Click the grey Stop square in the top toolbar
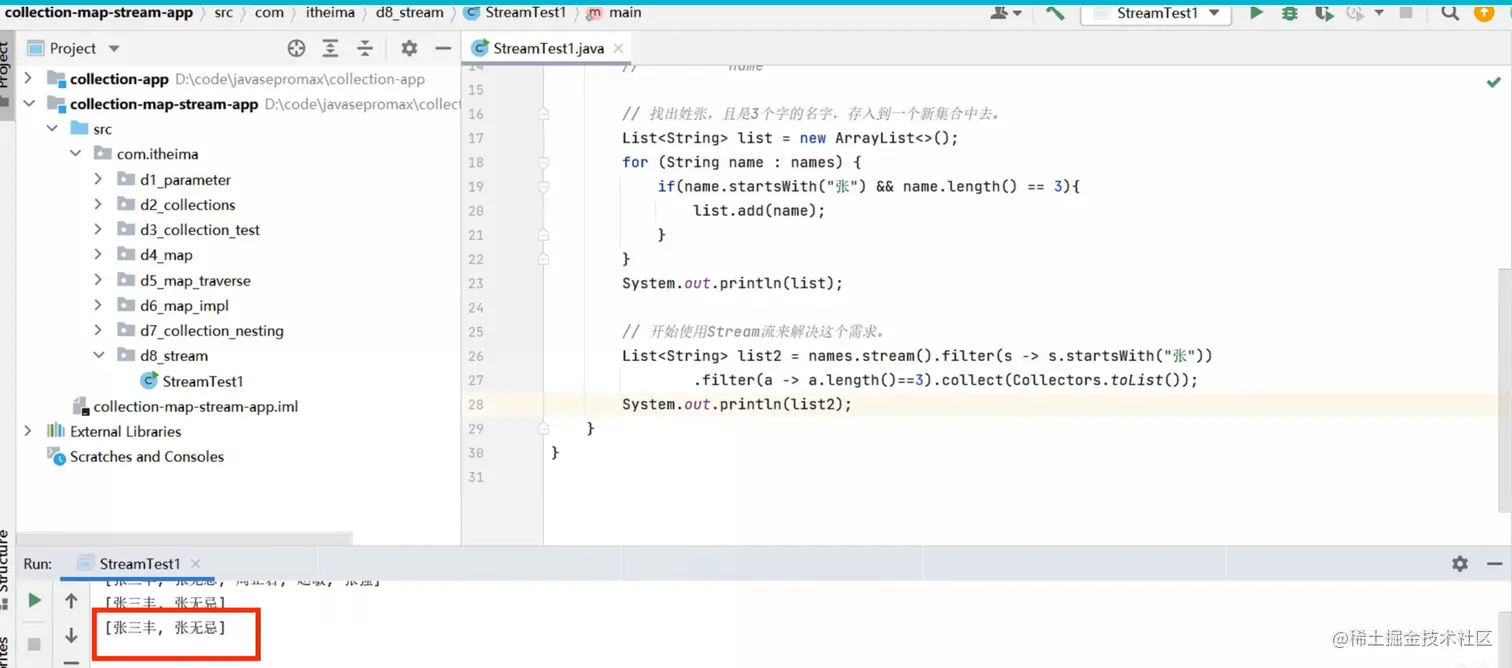Screen dimensions: 1512x668 [1406, 13]
